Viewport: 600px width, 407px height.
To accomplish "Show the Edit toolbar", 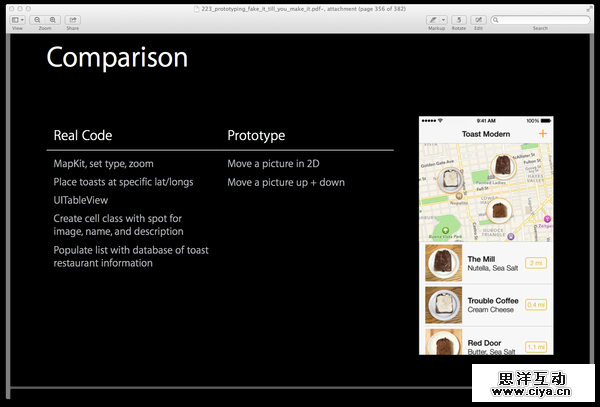I will pos(478,20).
